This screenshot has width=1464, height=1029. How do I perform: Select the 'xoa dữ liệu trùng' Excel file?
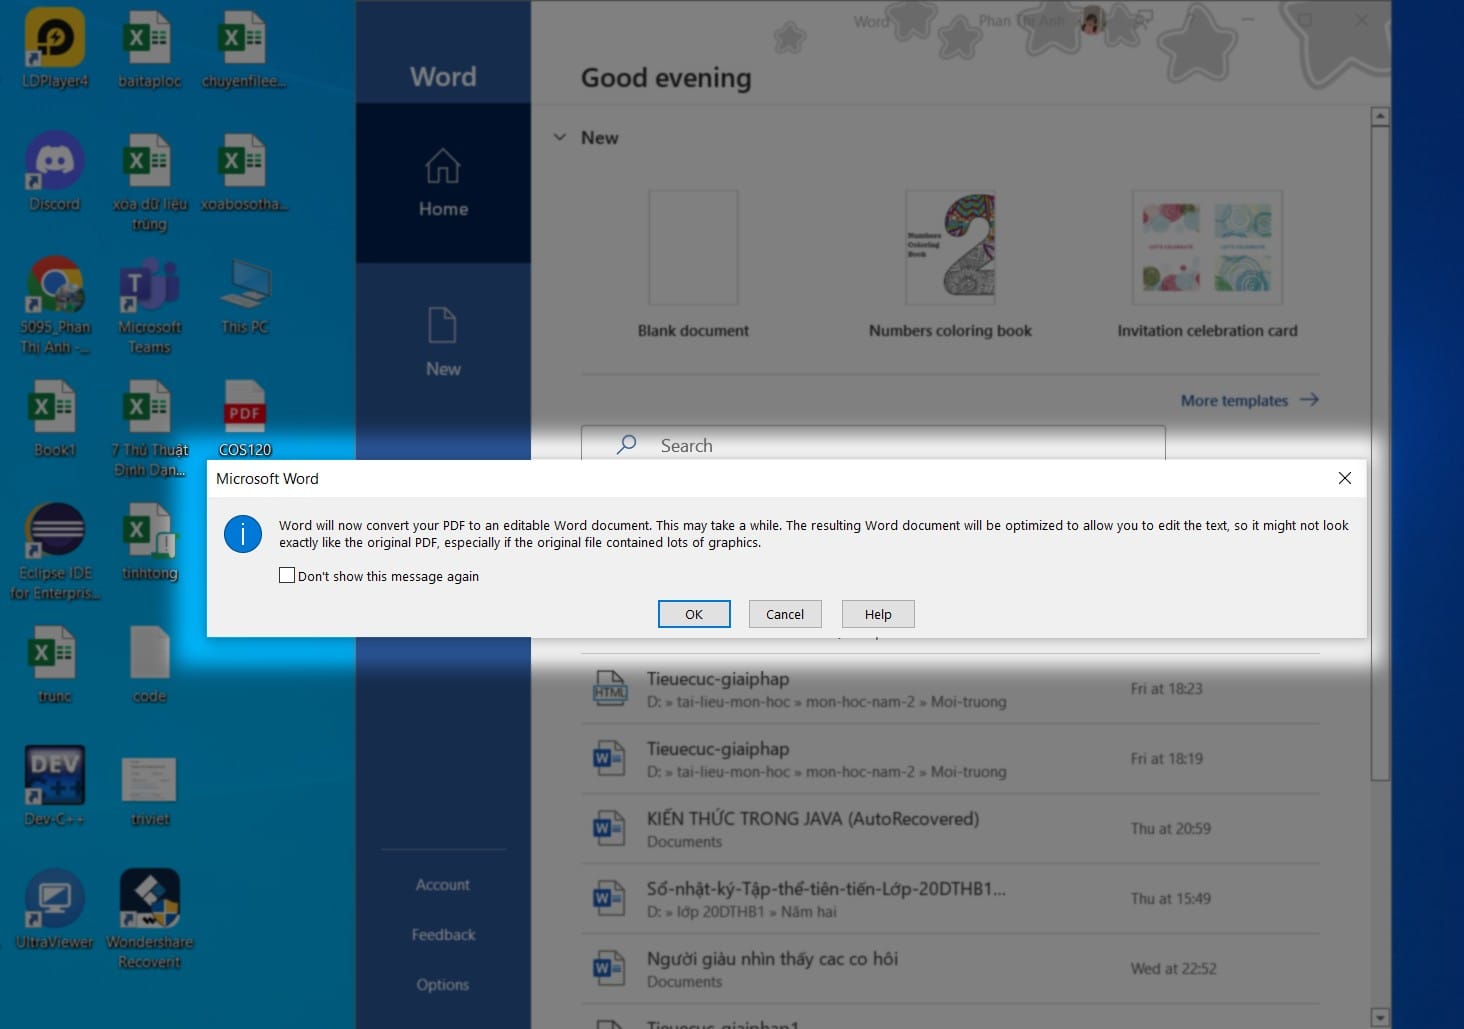[149, 182]
